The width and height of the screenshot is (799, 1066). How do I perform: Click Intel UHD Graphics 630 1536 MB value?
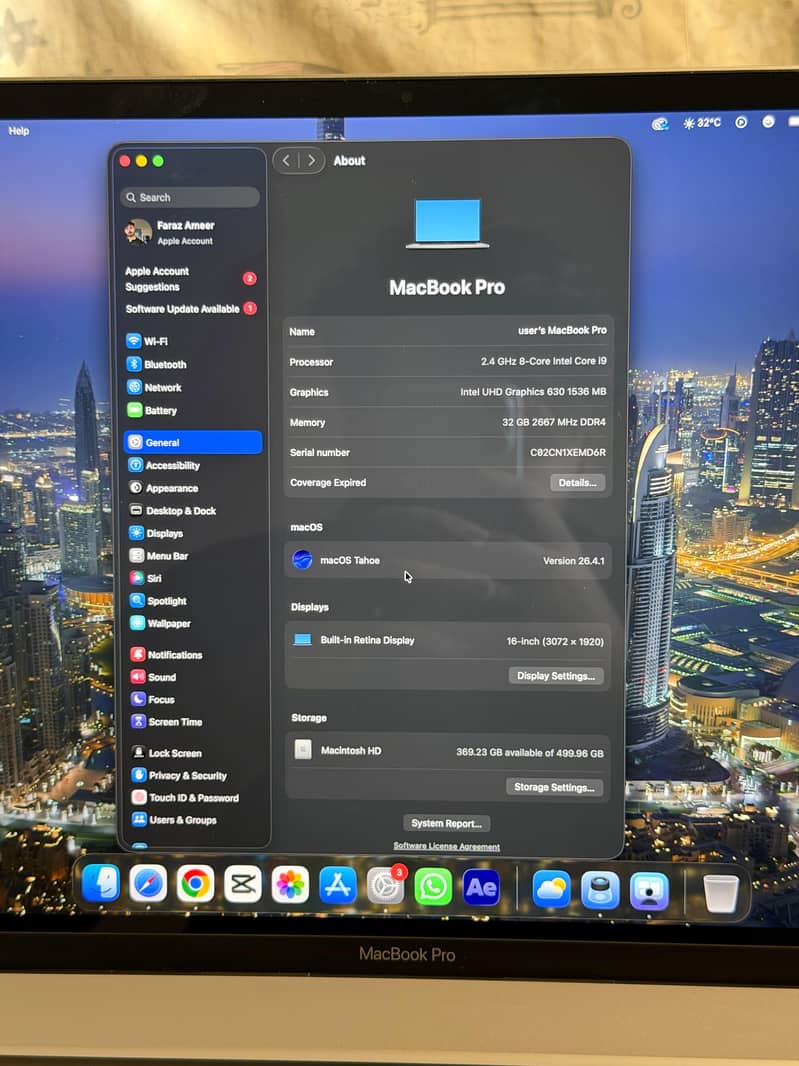pos(533,392)
